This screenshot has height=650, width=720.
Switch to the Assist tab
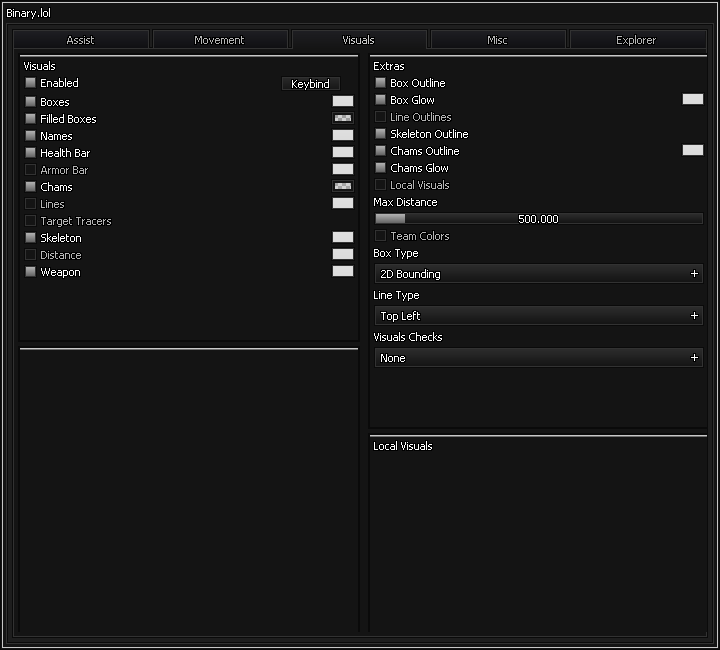81,40
